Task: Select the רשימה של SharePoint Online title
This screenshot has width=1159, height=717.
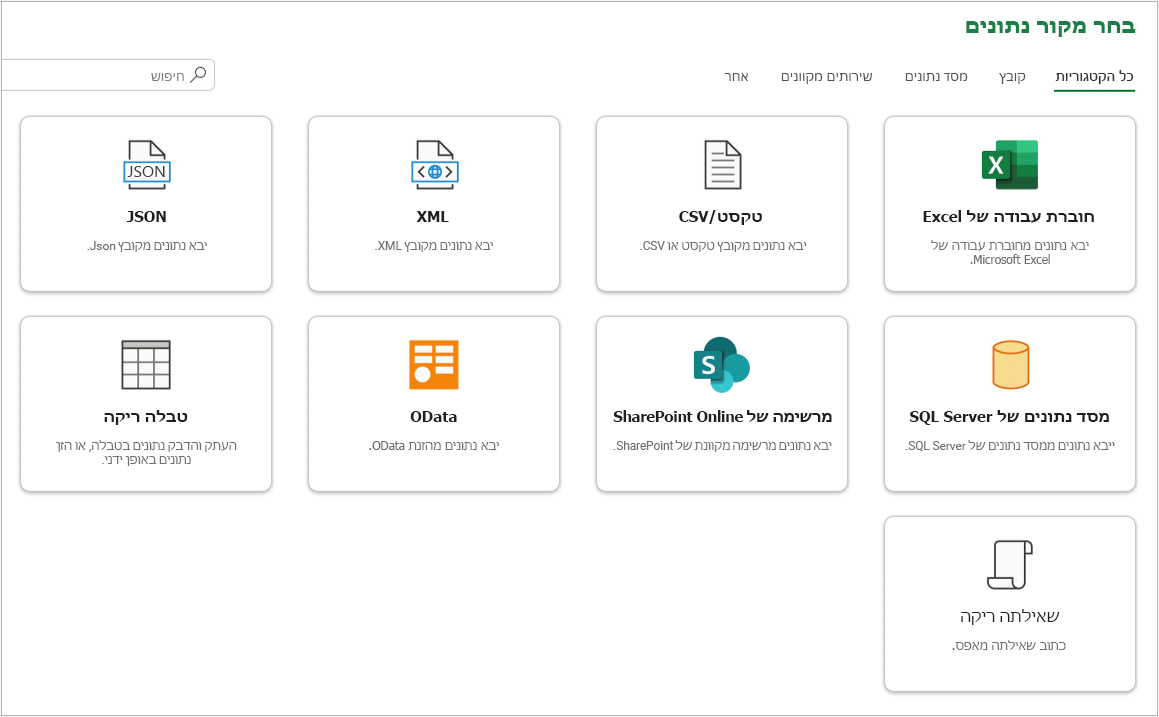Action: point(722,416)
